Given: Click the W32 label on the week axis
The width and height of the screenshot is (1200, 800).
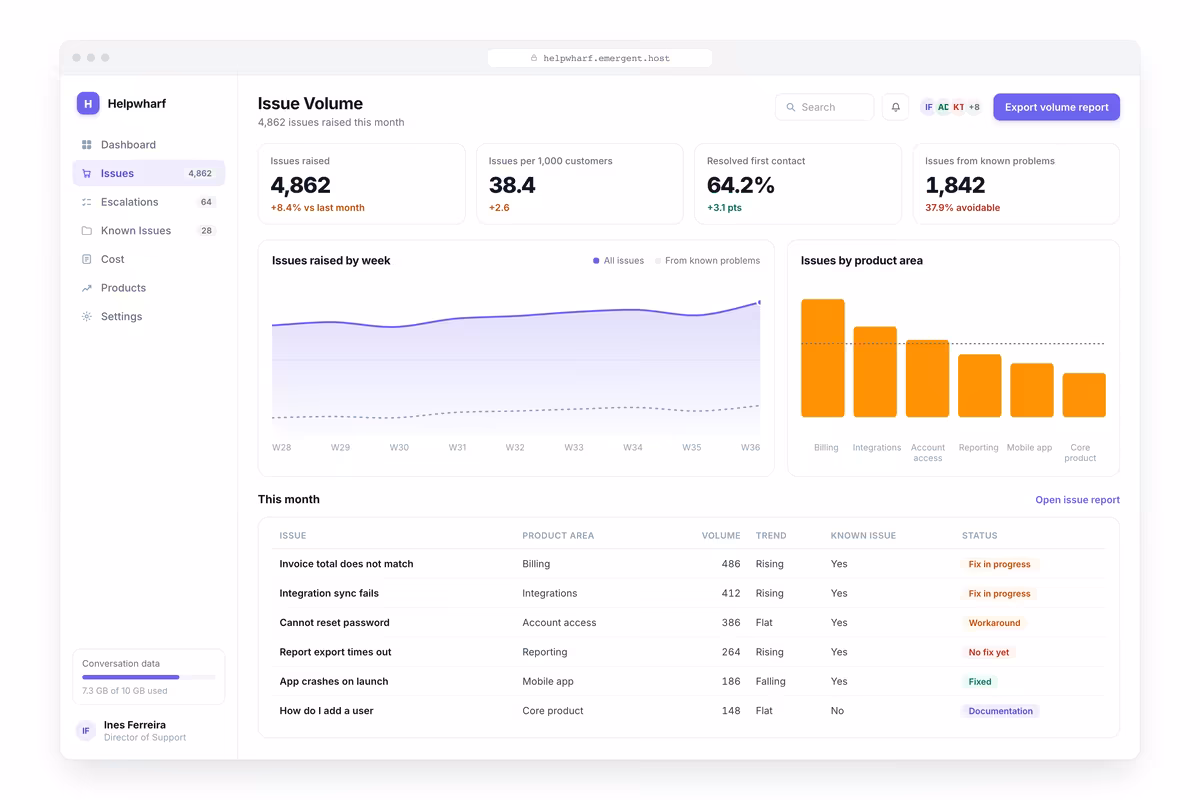Looking at the screenshot, I should pos(515,448).
